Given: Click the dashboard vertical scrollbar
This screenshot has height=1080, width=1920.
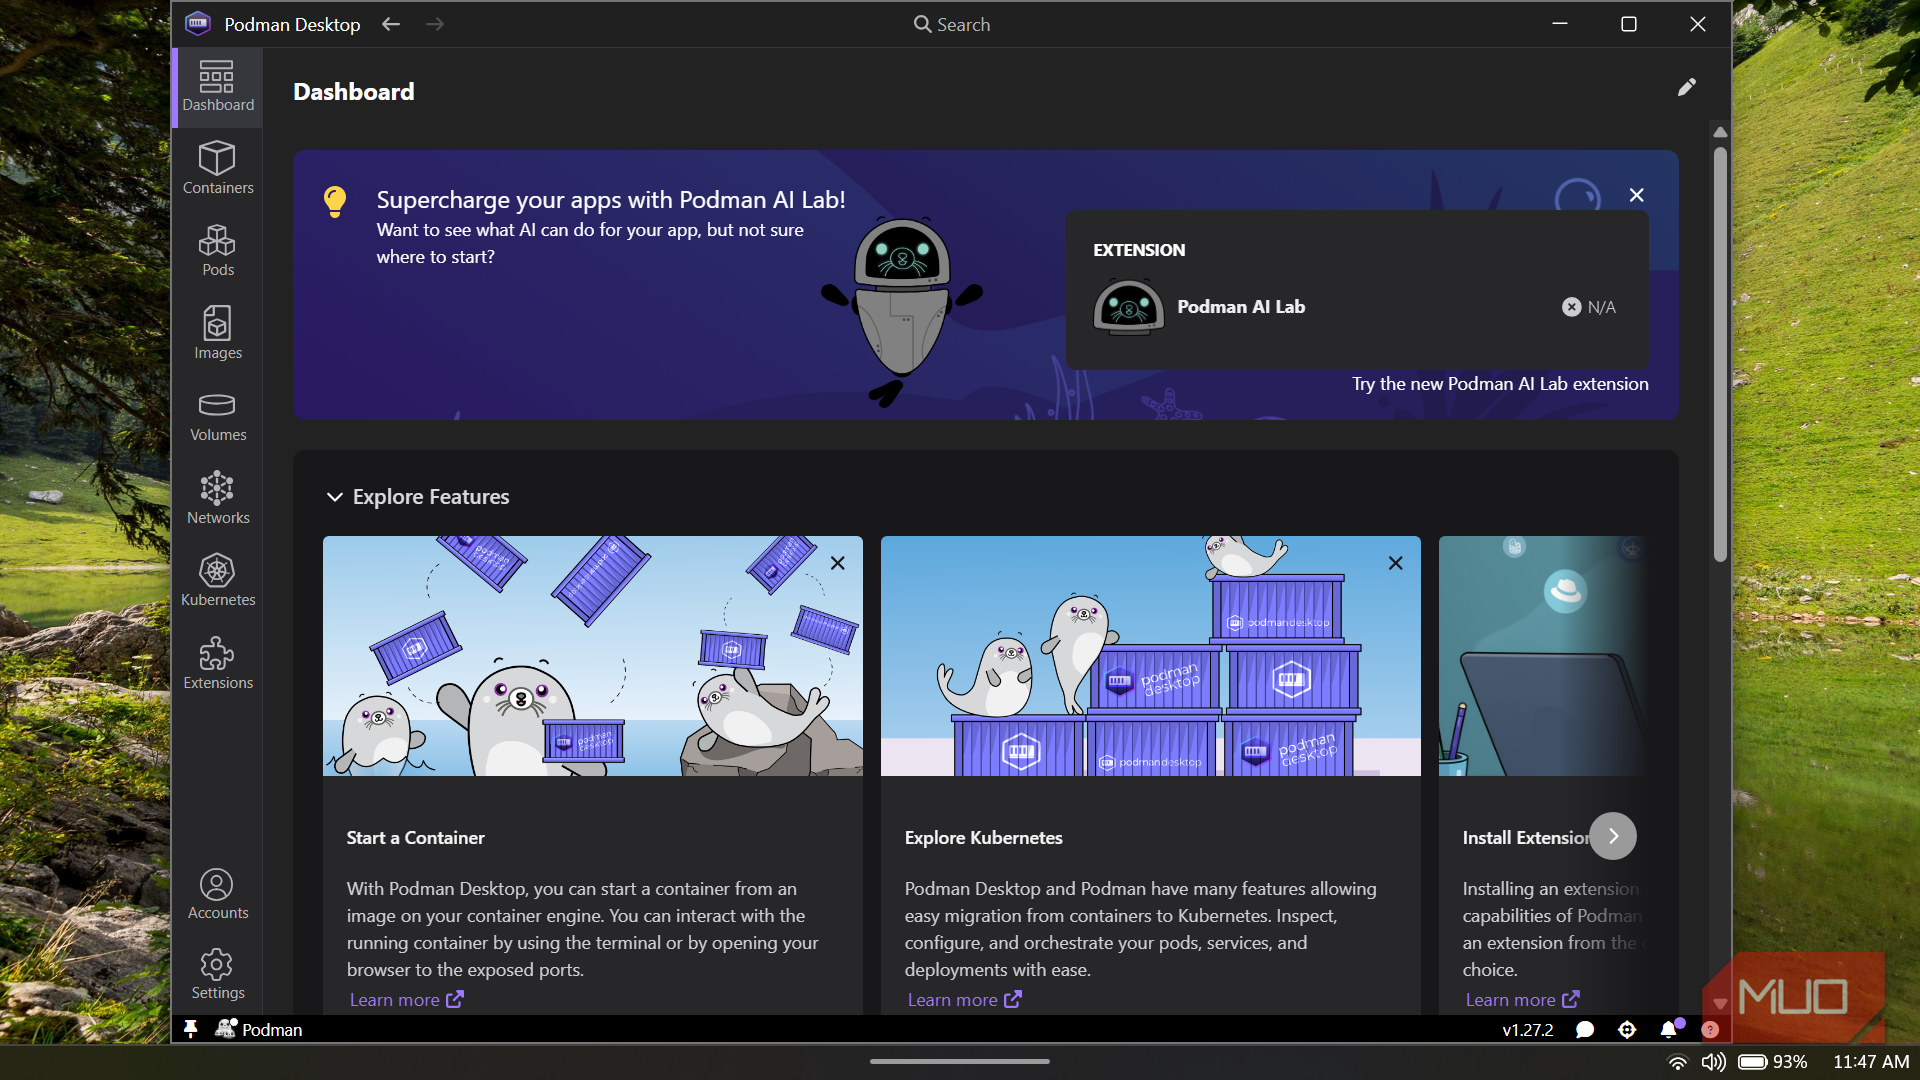Looking at the screenshot, I should click(x=1720, y=354).
